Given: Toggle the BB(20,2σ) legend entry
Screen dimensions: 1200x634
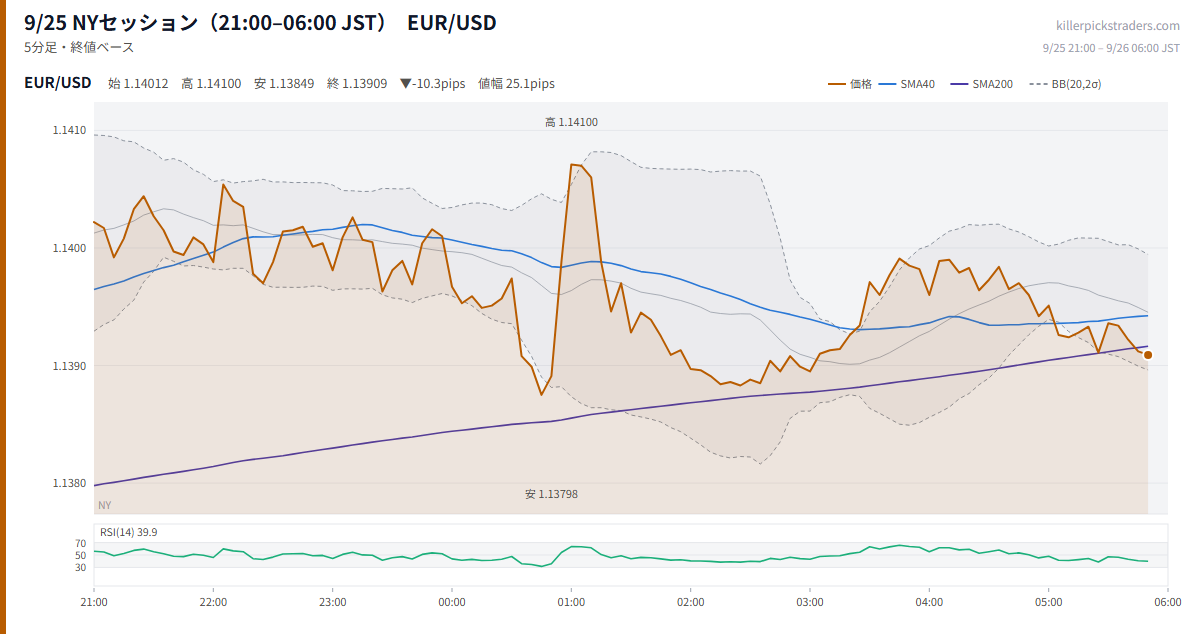Looking at the screenshot, I should point(1064,84).
